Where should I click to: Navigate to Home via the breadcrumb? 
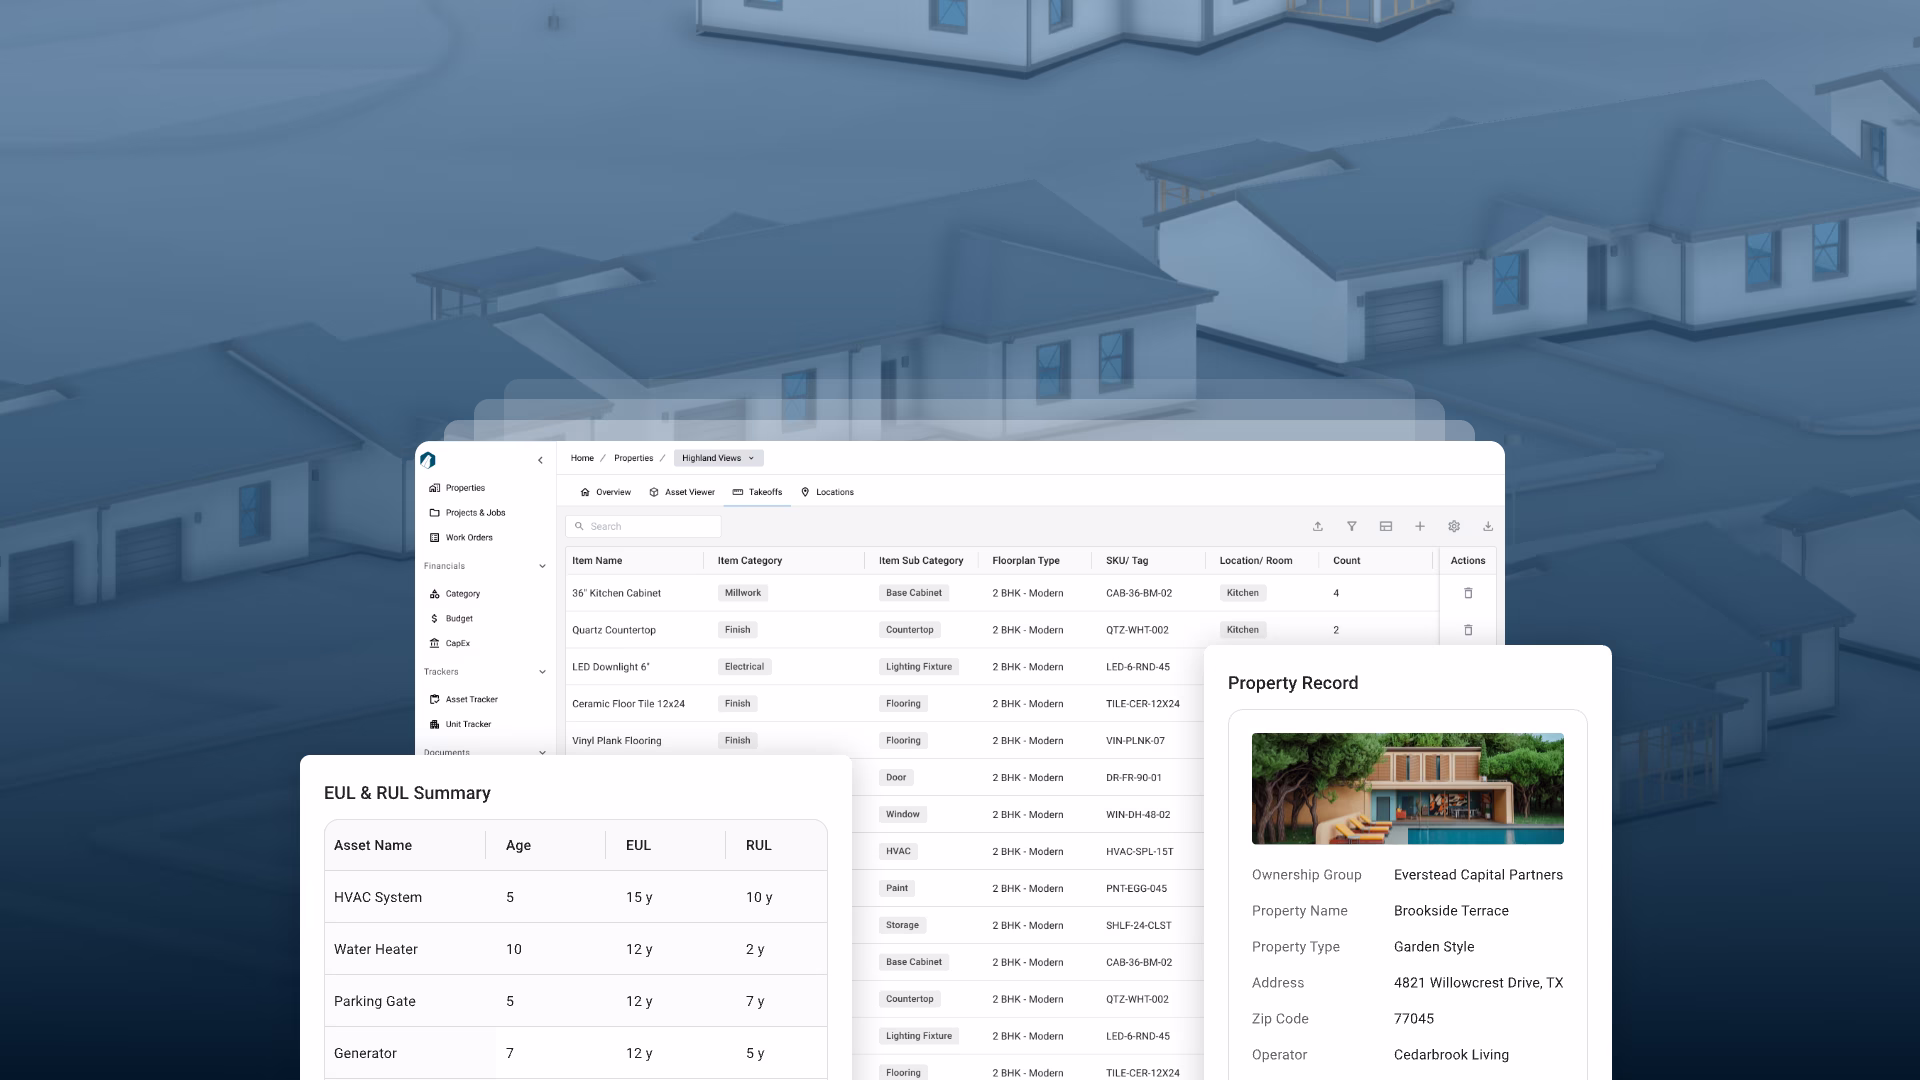582,458
